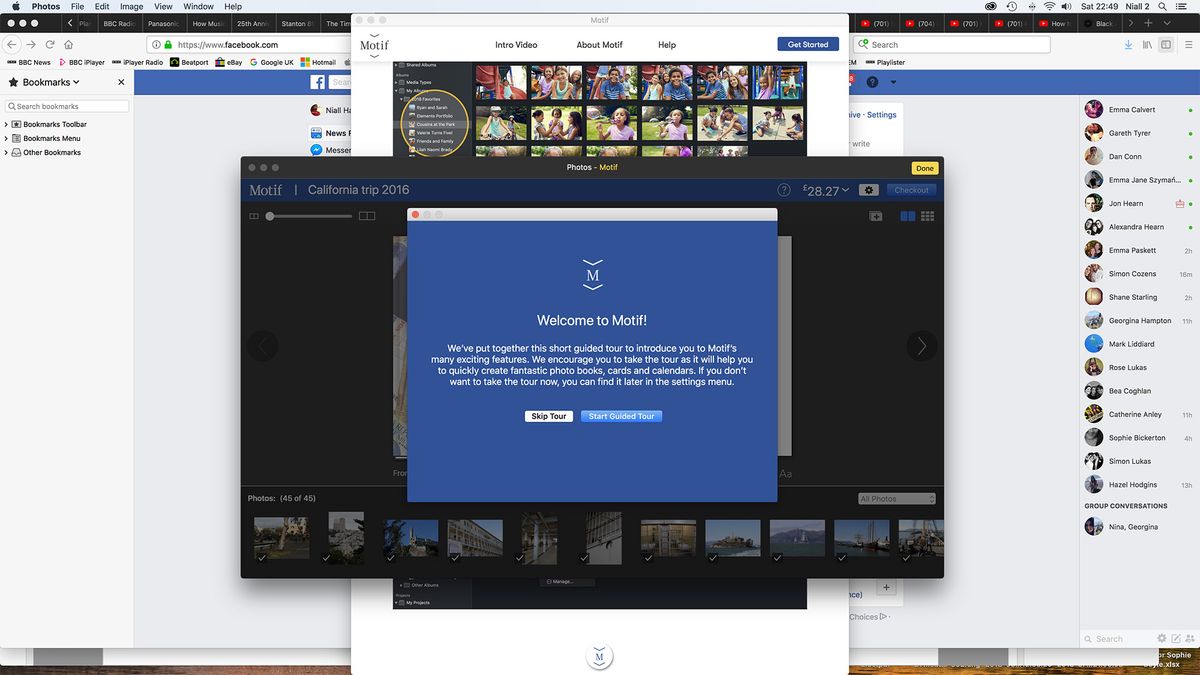Select the Alcatraz island photo thumbnail
1200x675 pixels.
pyautogui.click(x=733, y=538)
